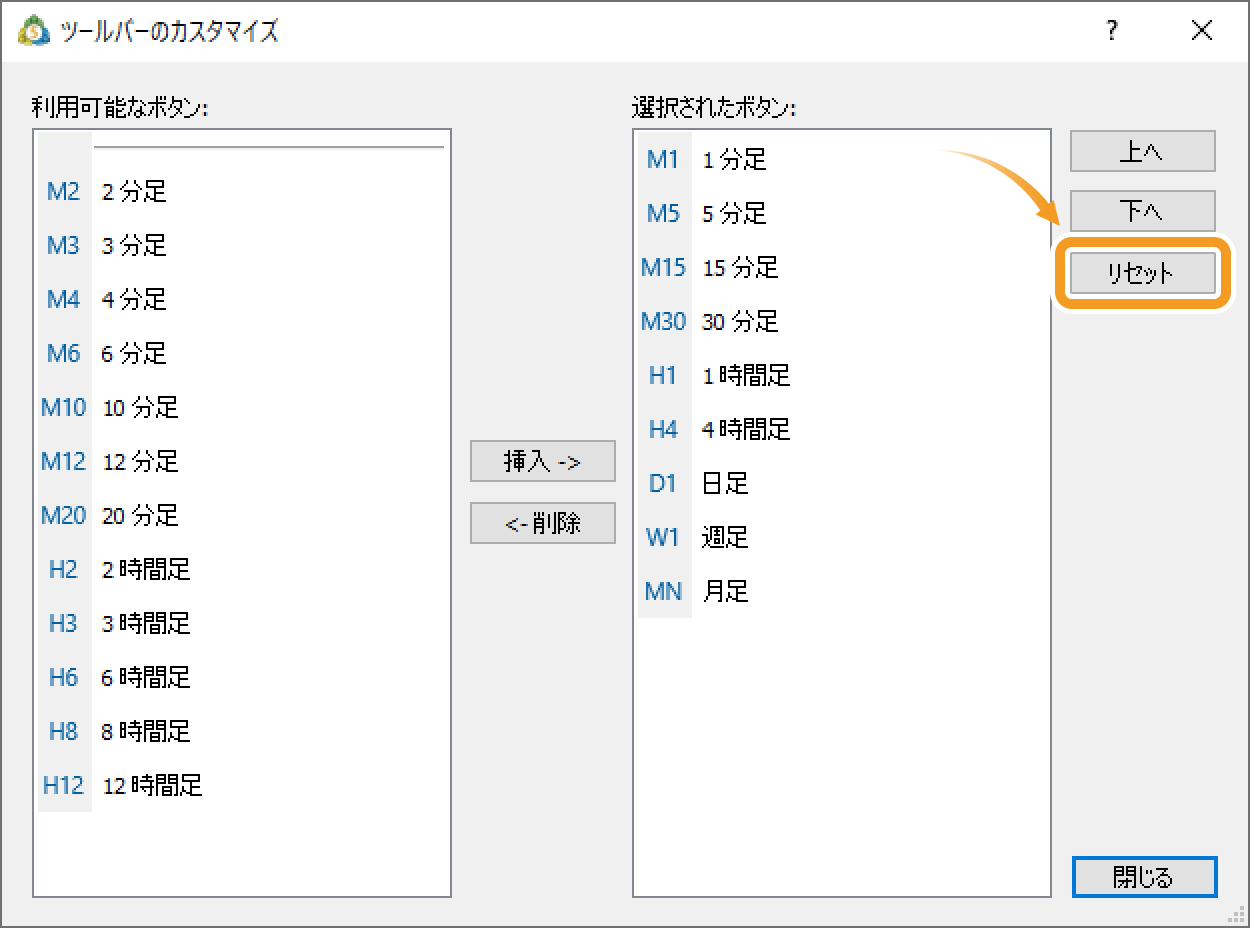Select the '10 分足' text row
The height and width of the screenshot is (928, 1250).
[x=140, y=408]
